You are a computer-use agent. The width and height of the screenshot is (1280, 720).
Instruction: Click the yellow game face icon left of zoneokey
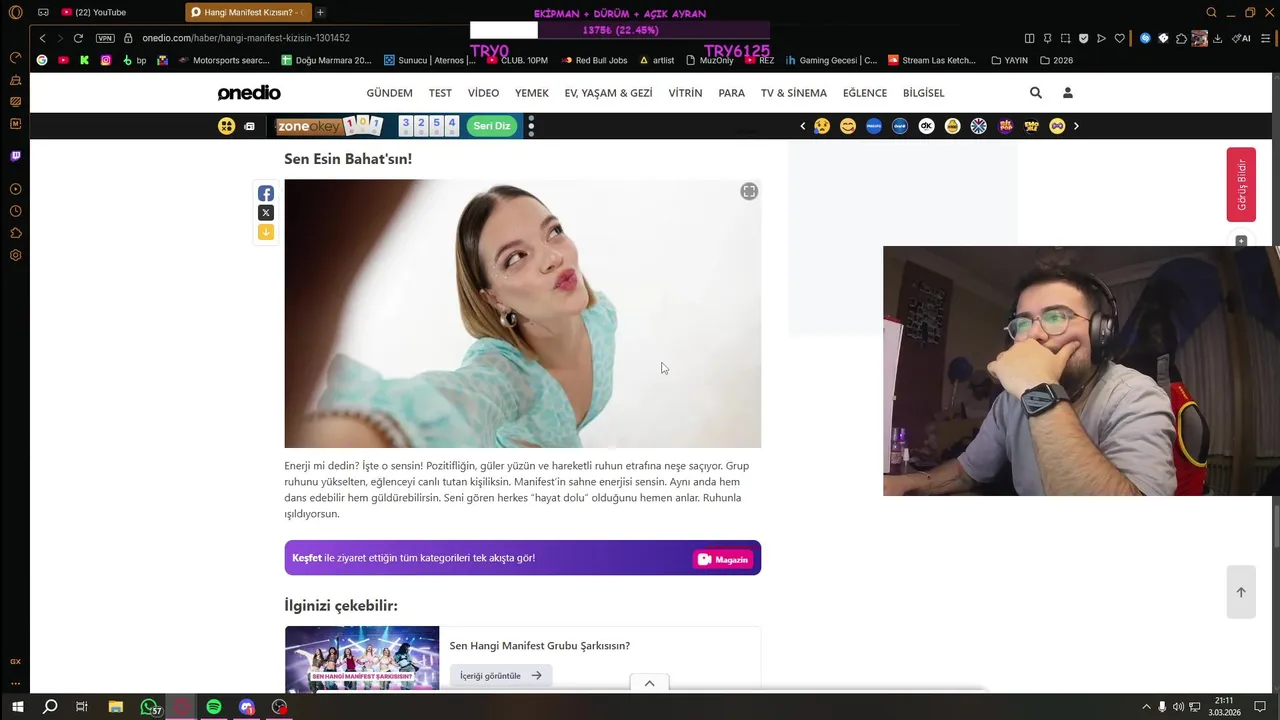tap(227, 126)
